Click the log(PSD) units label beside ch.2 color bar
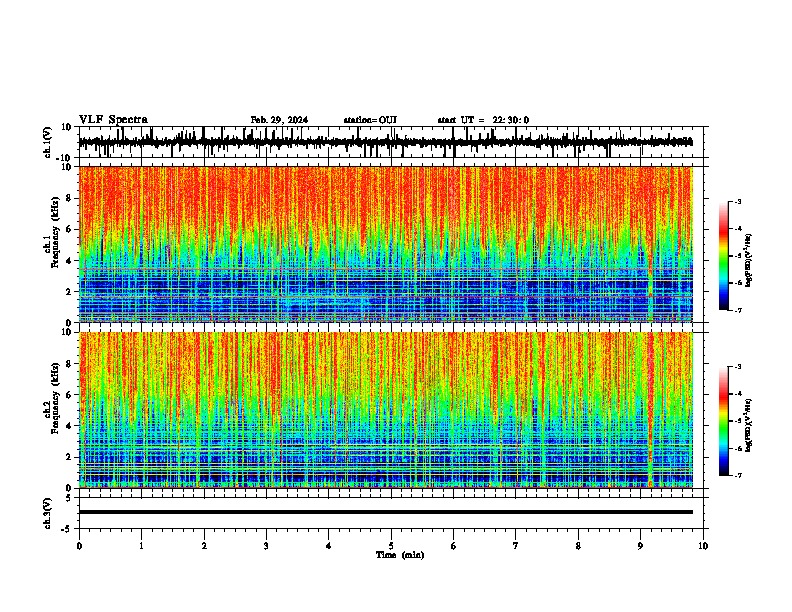 [748, 426]
